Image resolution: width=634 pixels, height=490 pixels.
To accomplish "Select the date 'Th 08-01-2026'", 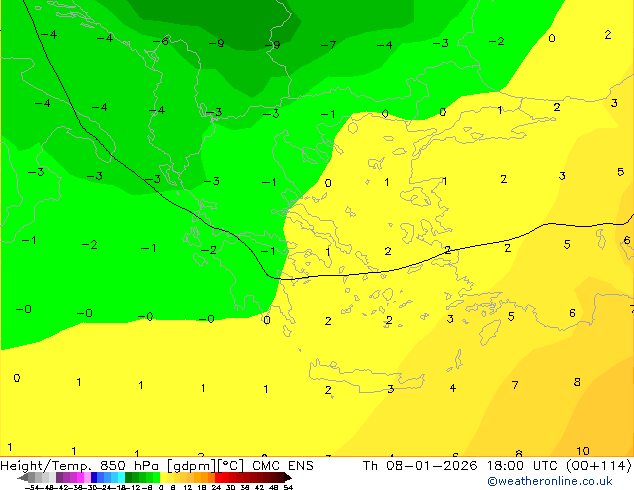I will 420,466.
